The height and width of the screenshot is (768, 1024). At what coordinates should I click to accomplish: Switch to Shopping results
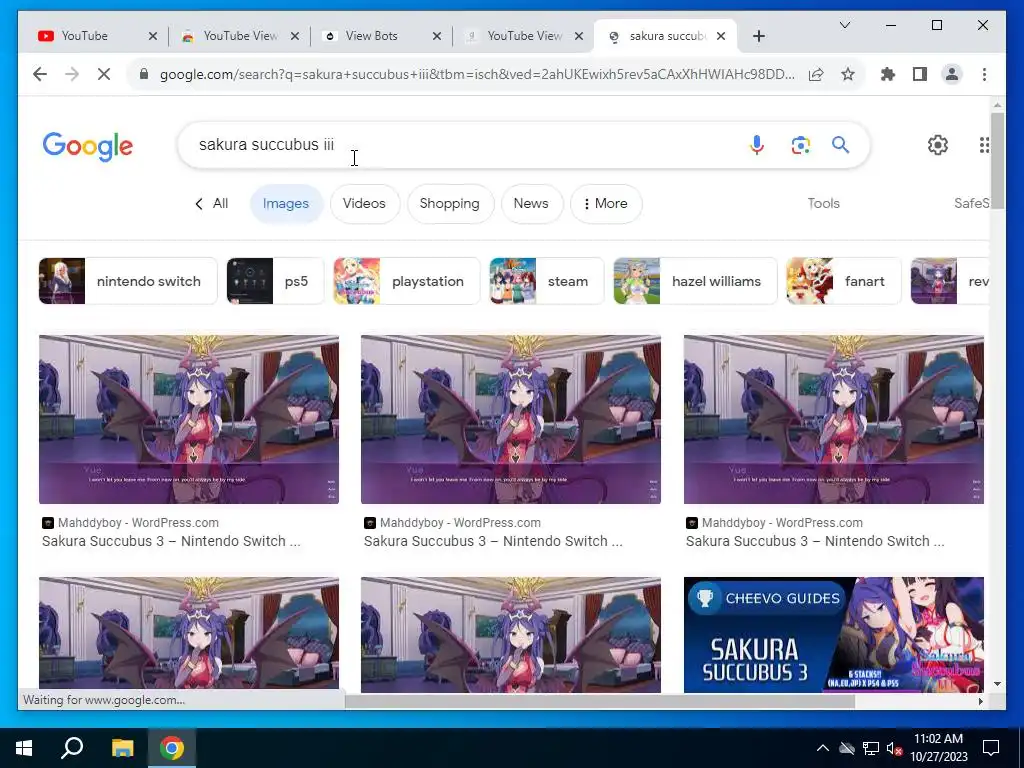(450, 204)
